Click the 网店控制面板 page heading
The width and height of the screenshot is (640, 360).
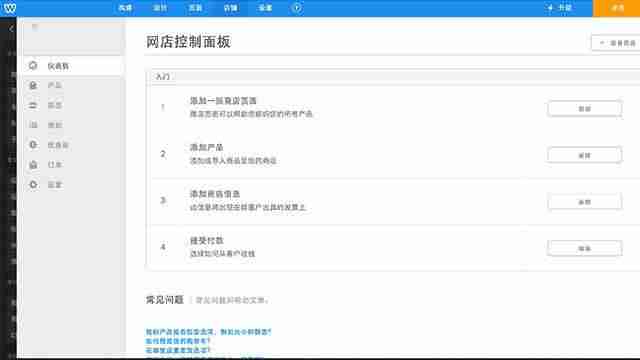tap(188, 42)
